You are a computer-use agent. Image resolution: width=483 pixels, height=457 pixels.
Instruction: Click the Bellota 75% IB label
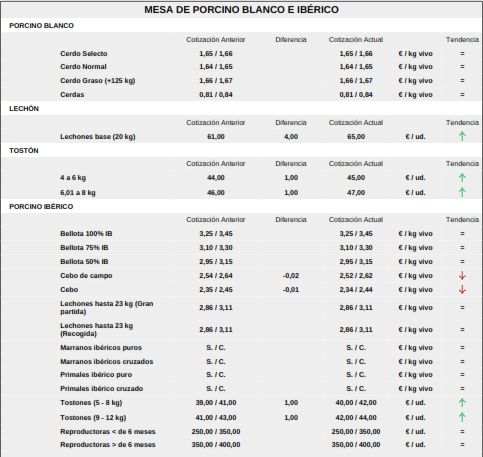[84, 248]
